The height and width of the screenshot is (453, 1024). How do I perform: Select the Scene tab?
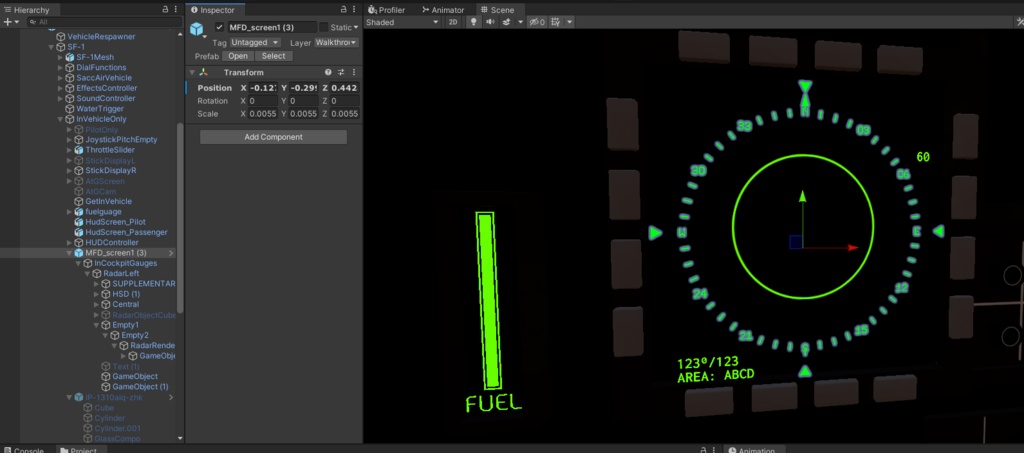pos(498,10)
